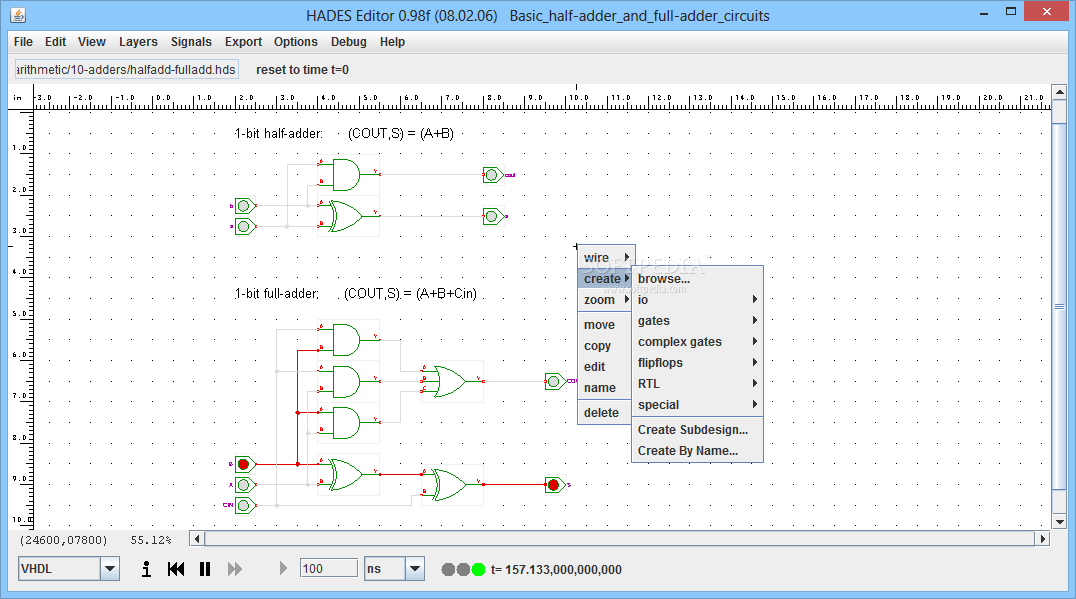The height and width of the screenshot is (599, 1076).
Task: Select create entry in context menu
Action: tap(606, 279)
